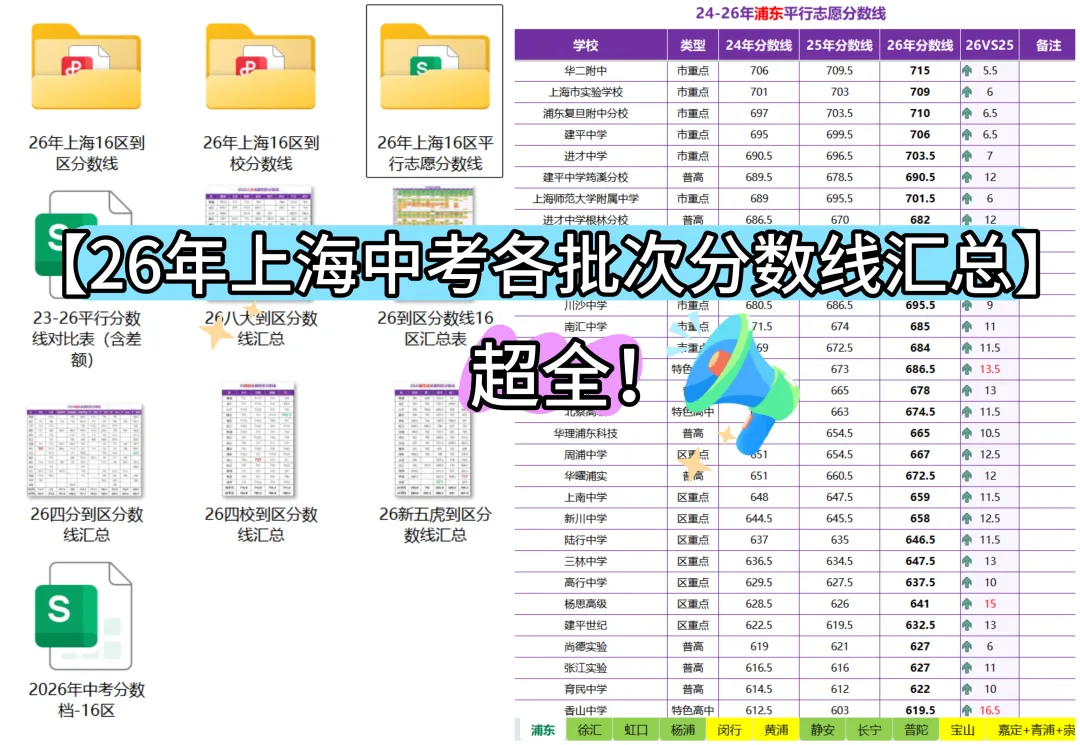Click the 学校 column header
1080x745 pixels.
[590, 45]
